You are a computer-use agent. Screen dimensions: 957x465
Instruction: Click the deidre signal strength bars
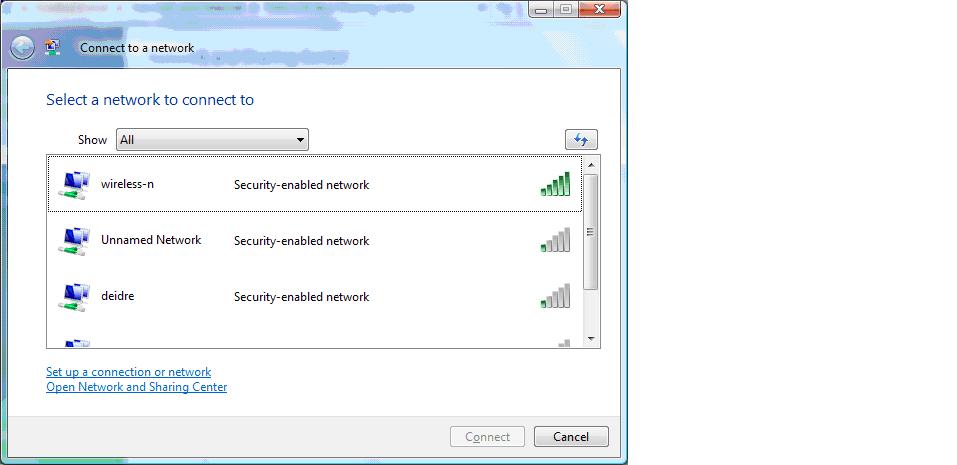(555, 296)
